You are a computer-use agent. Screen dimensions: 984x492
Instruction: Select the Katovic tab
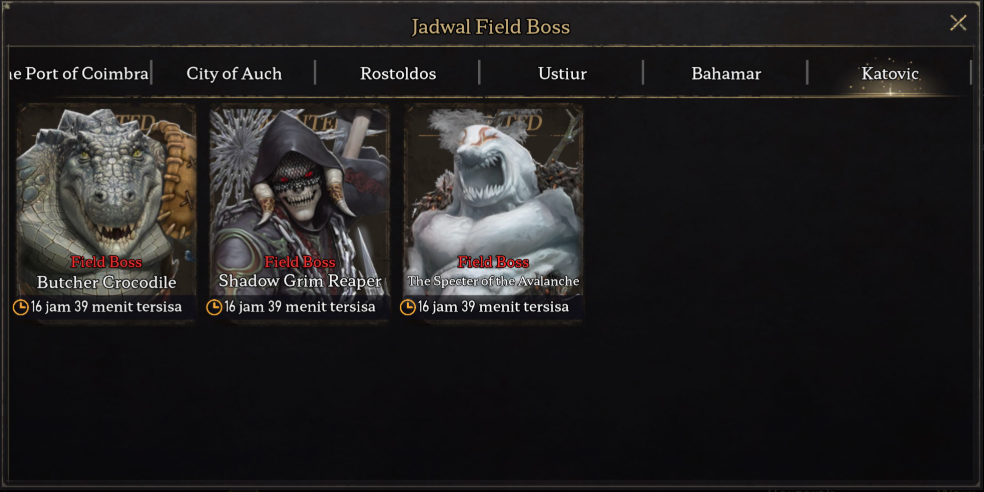(x=890, y=73)
